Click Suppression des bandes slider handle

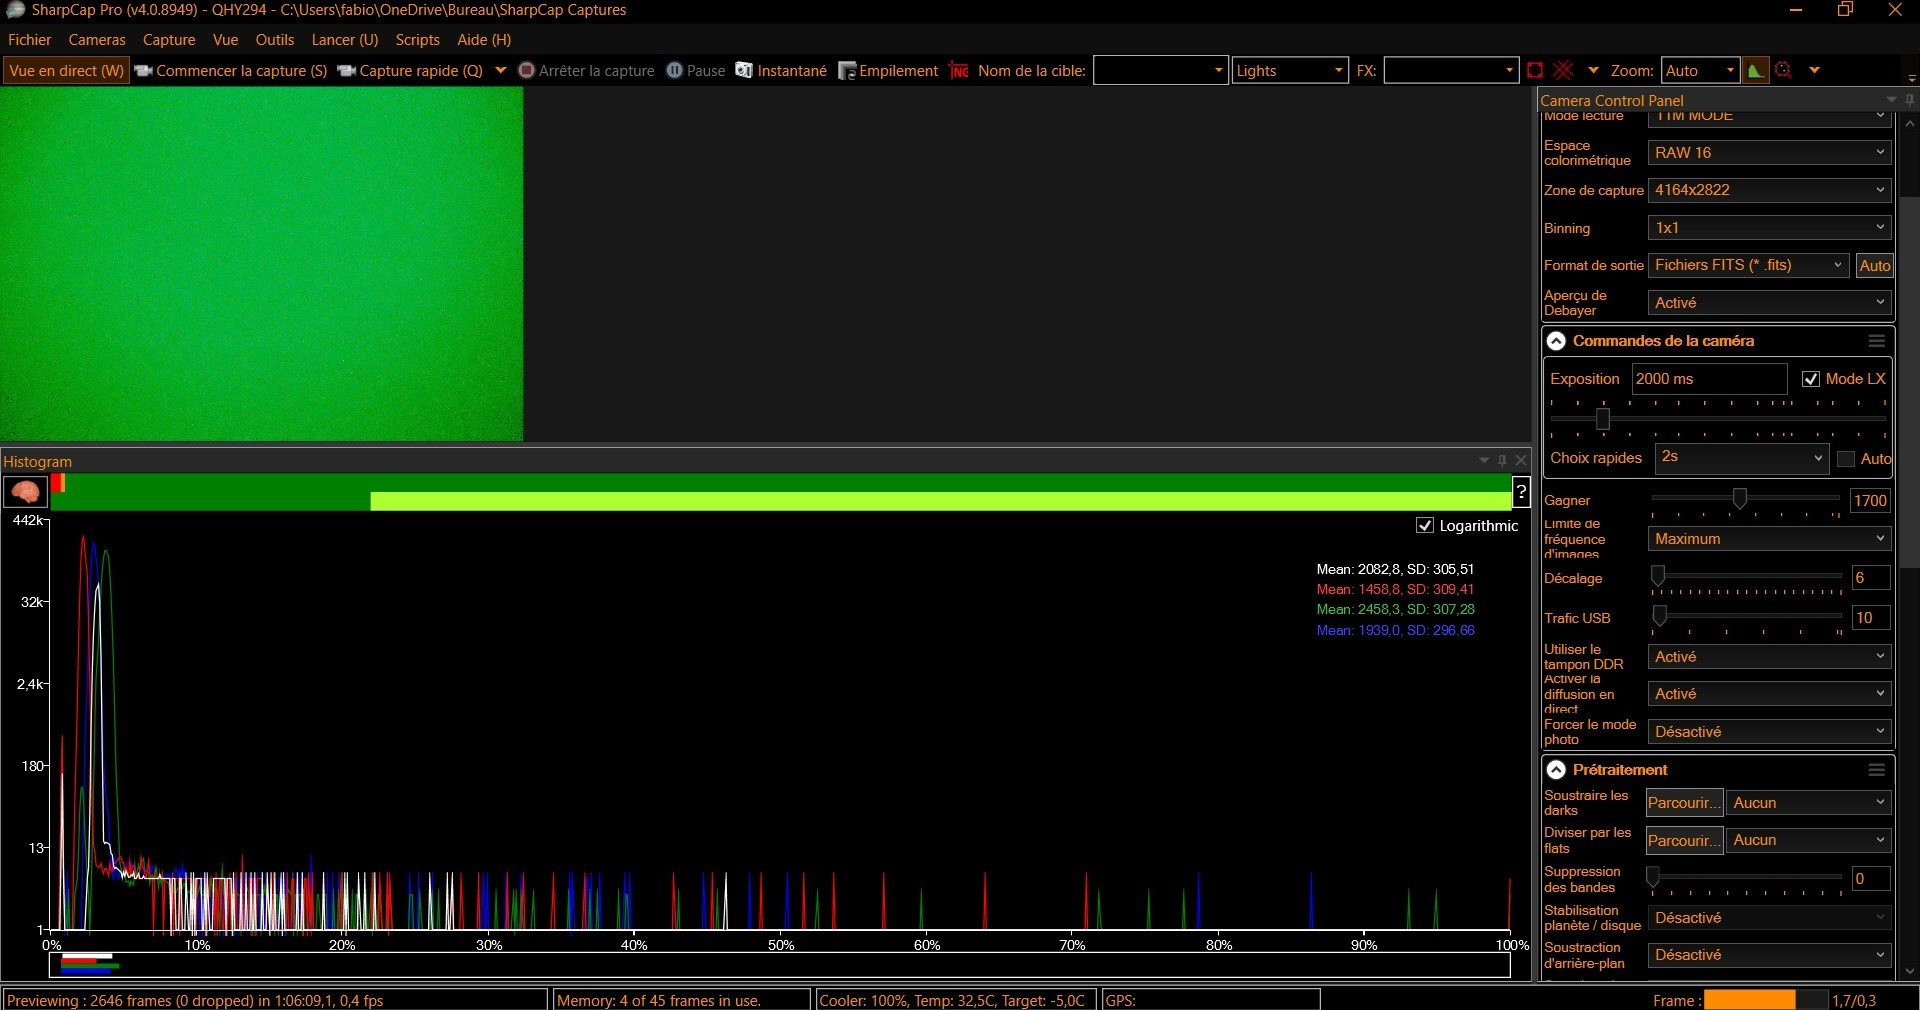(x=1654, y=877)
